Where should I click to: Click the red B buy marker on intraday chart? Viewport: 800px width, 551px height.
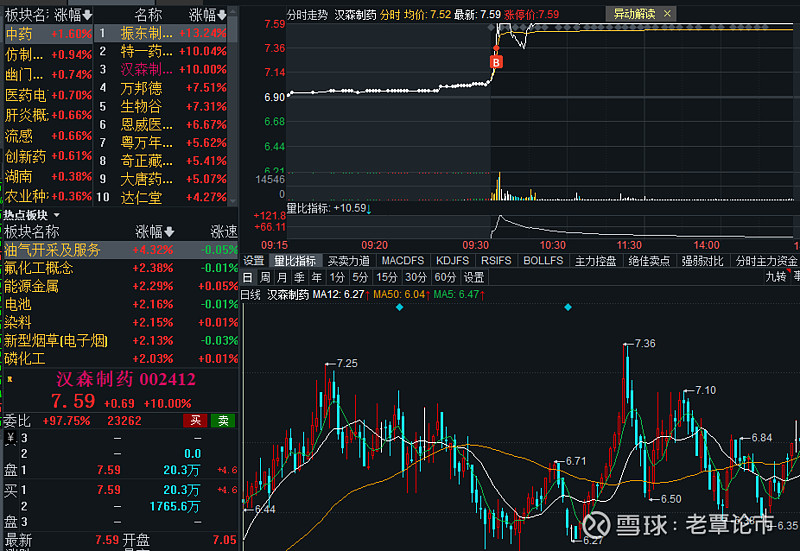496,62
